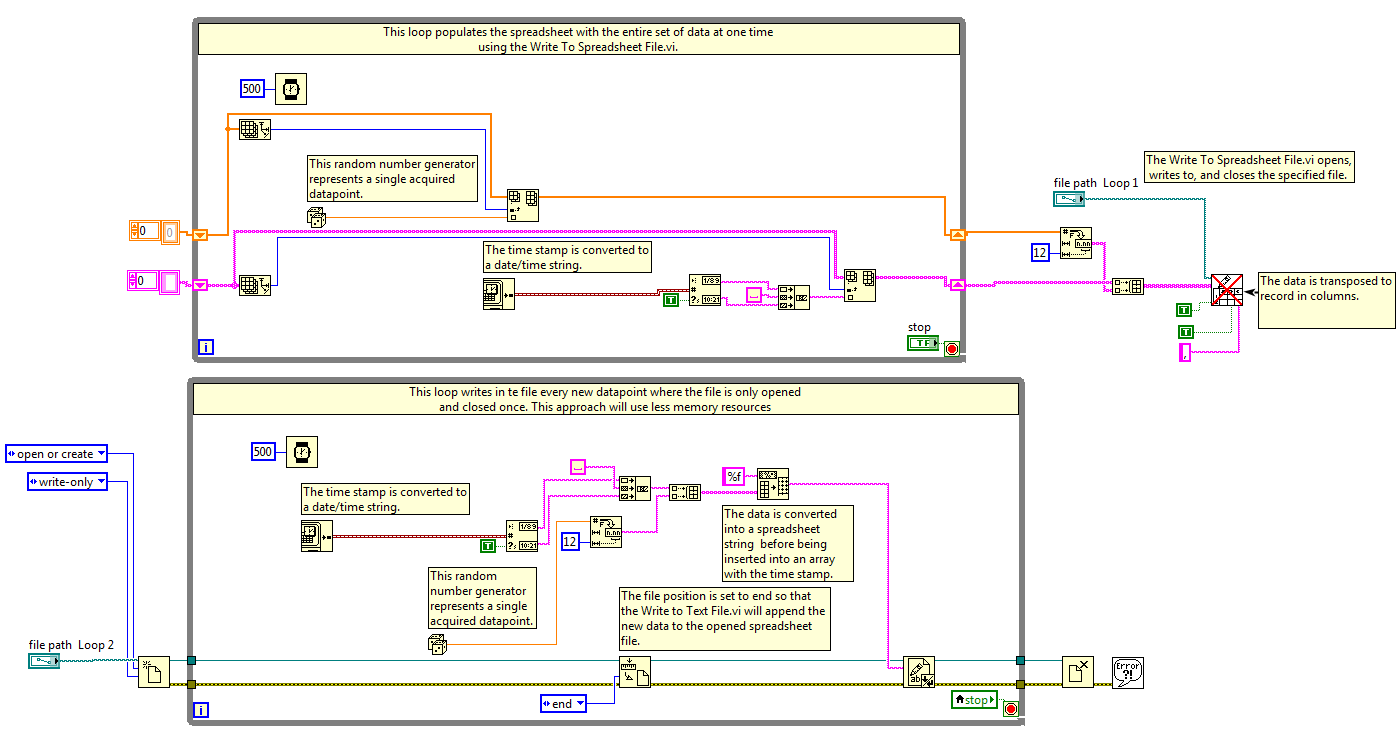Viewport: 1400px width, 736px height.
Task: Select the Insert Into Array node on the pink wire
Action: click(x=860, y=285)
